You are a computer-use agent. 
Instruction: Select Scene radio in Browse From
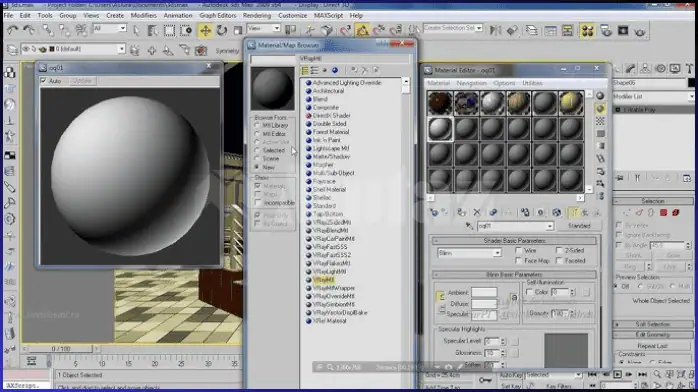click(x=257, y=158)
